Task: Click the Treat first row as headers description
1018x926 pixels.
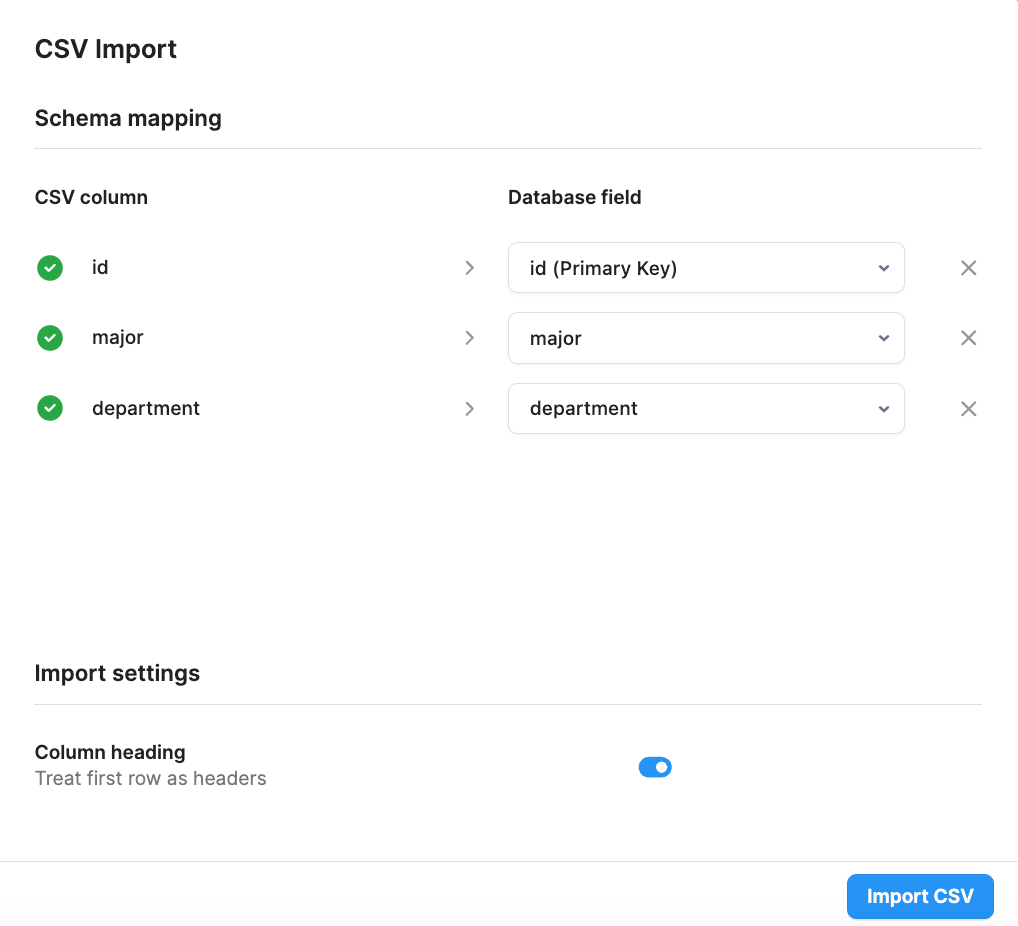Action: 151,778
